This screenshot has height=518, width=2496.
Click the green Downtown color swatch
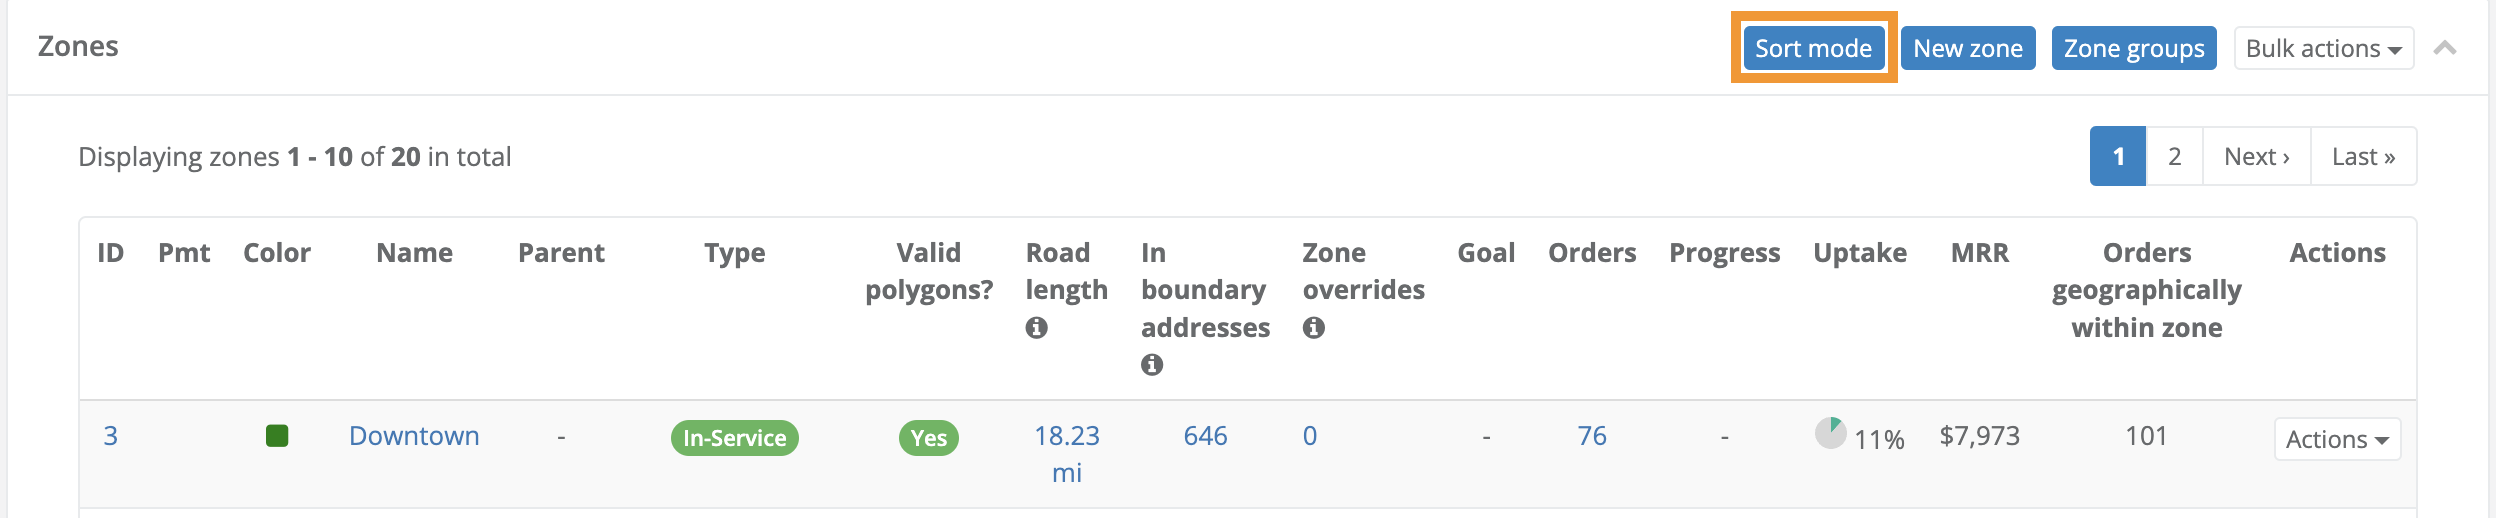click(277, 436)
